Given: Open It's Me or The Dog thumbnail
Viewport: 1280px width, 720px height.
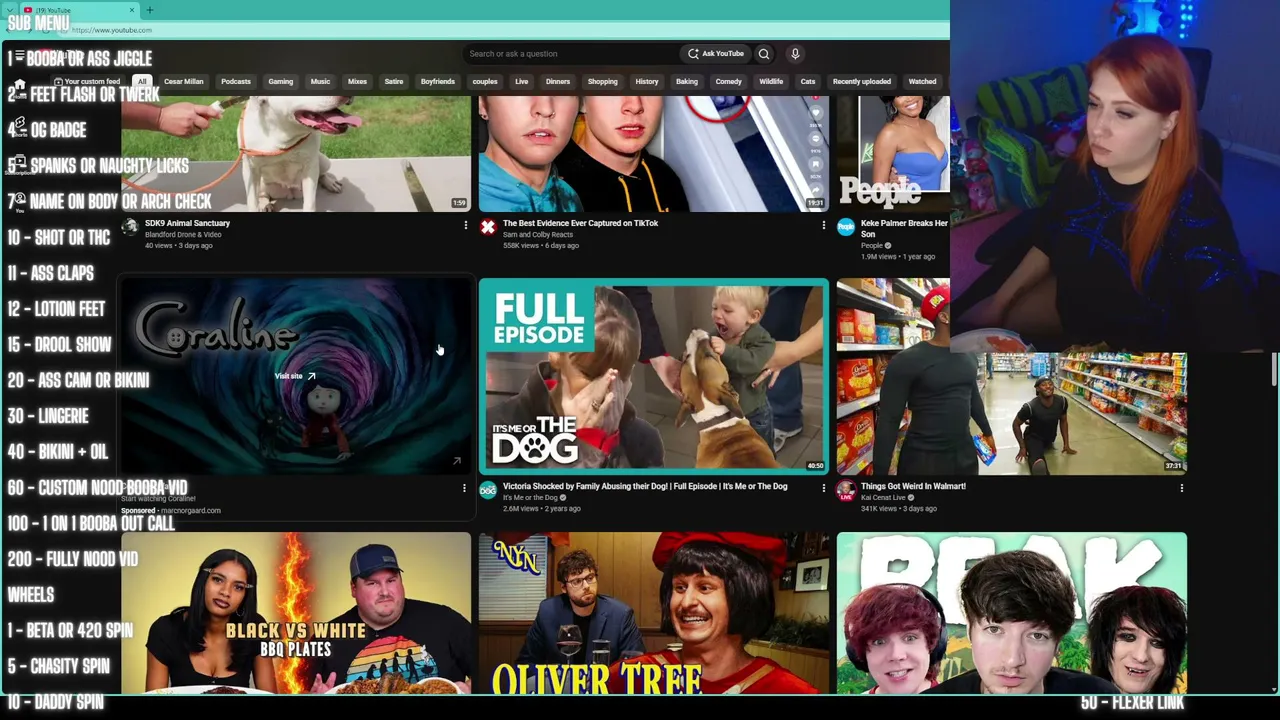Looking at the screenshot, I should click(654, 376).
